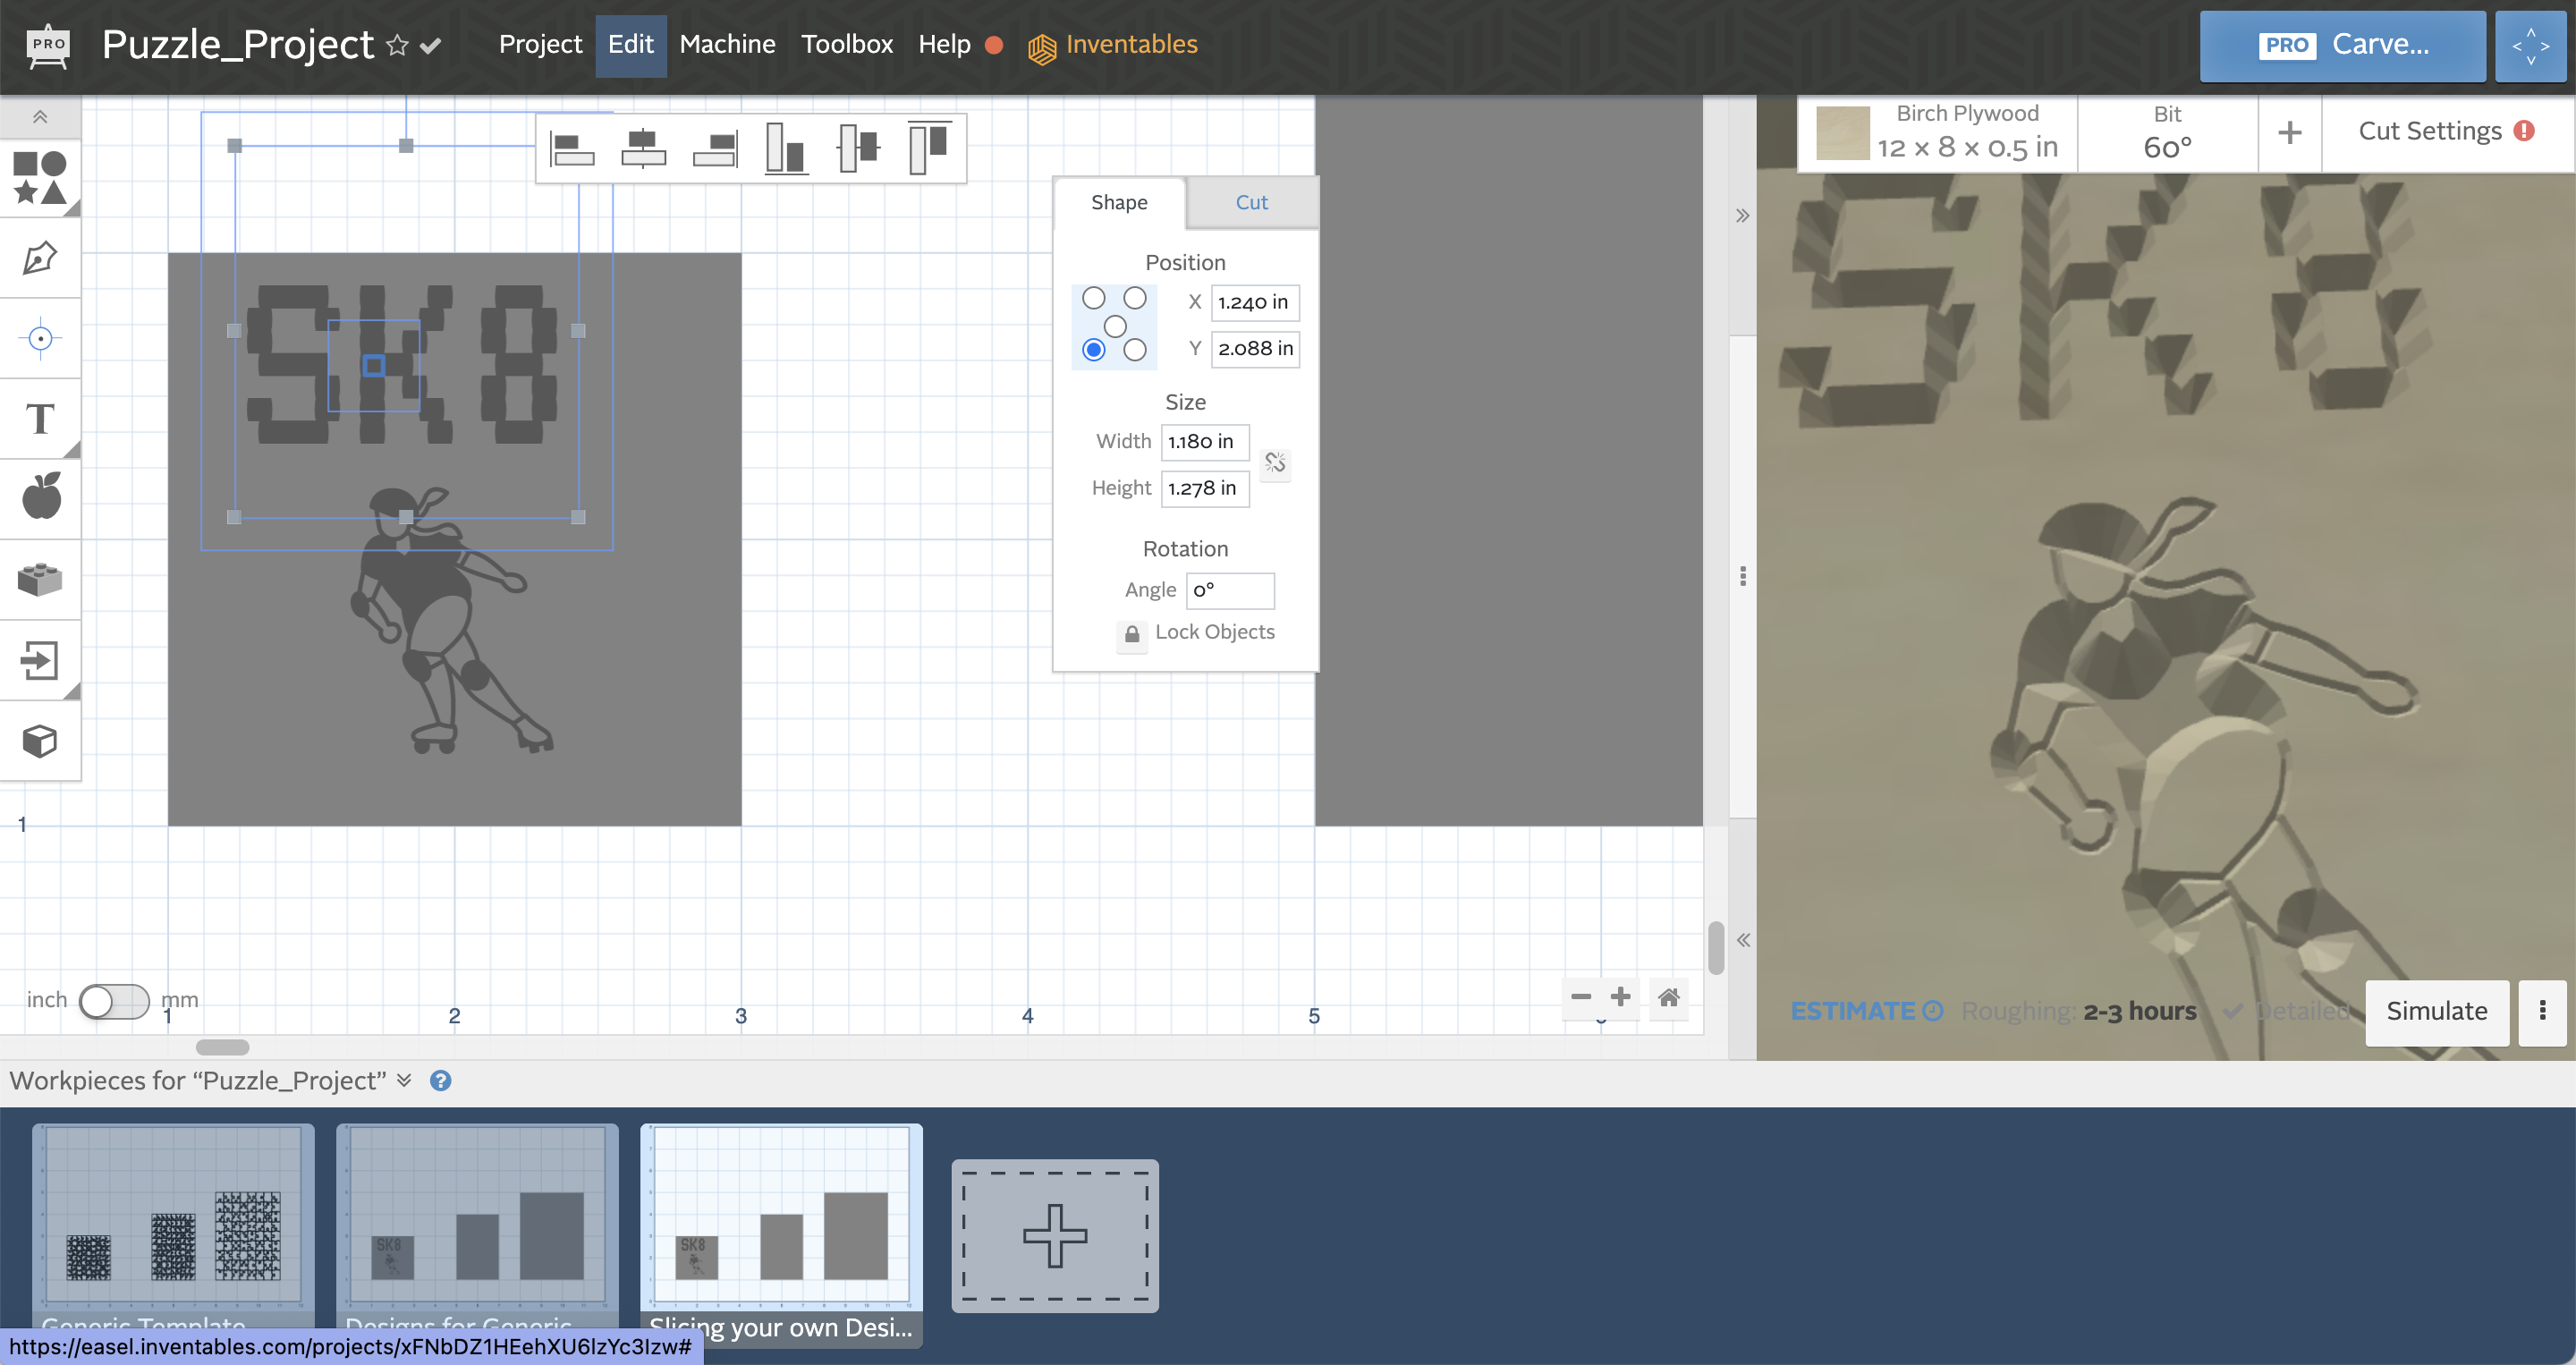Select the Import tool icon
Viewport: 2576px width, 1365px height.
[x=43, y=659]
